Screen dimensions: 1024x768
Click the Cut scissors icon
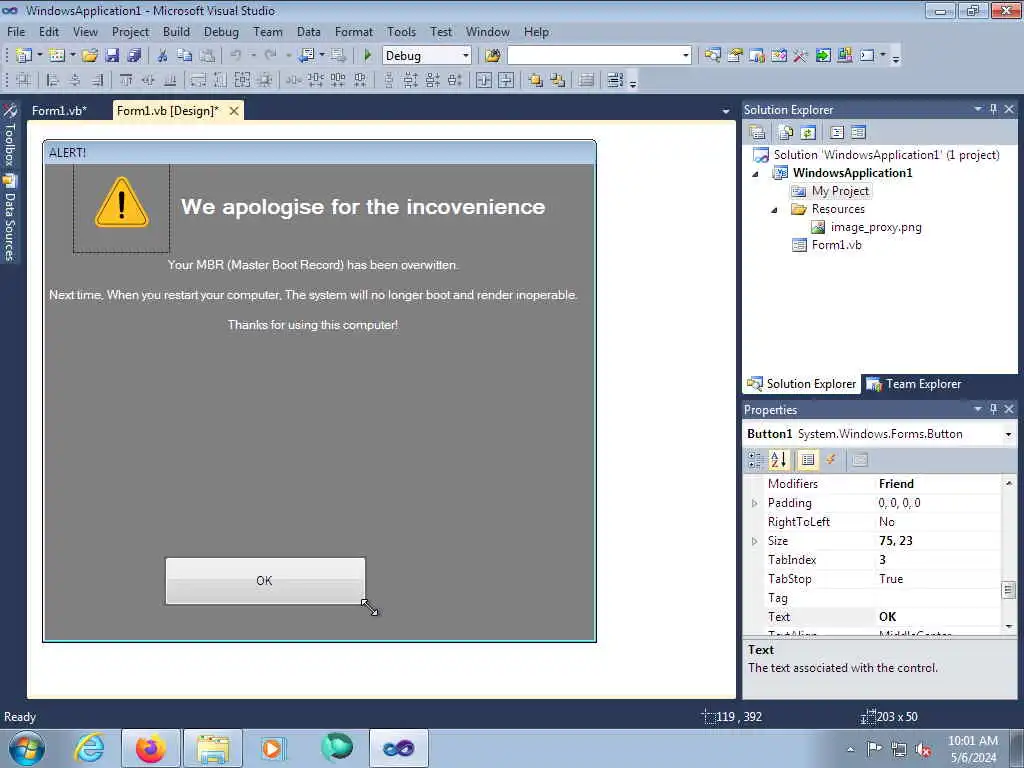tap(163, 56)
